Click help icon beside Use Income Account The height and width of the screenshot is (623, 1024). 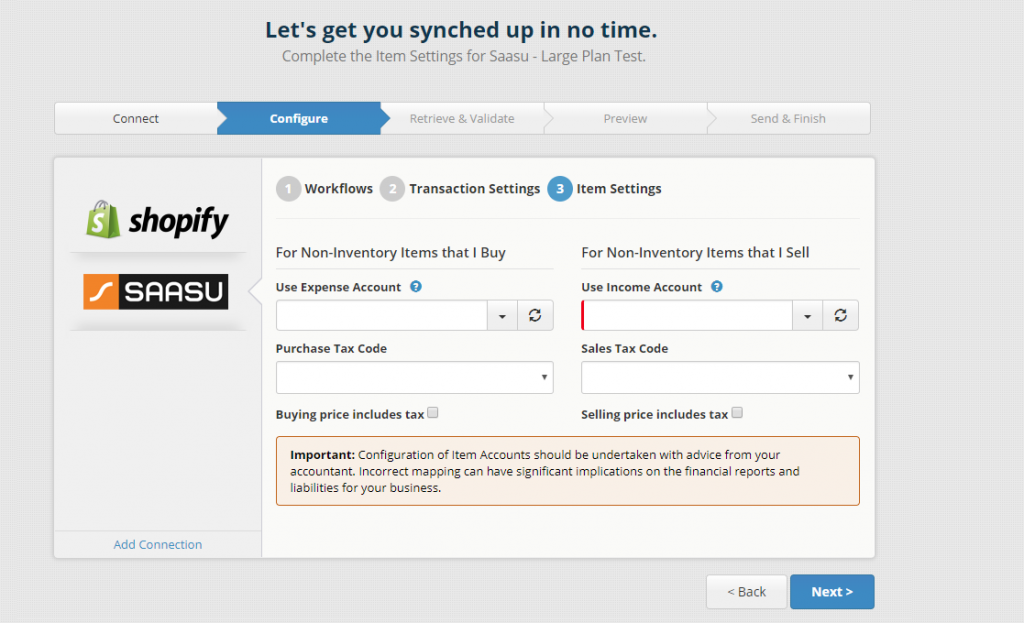pos(717,287)
